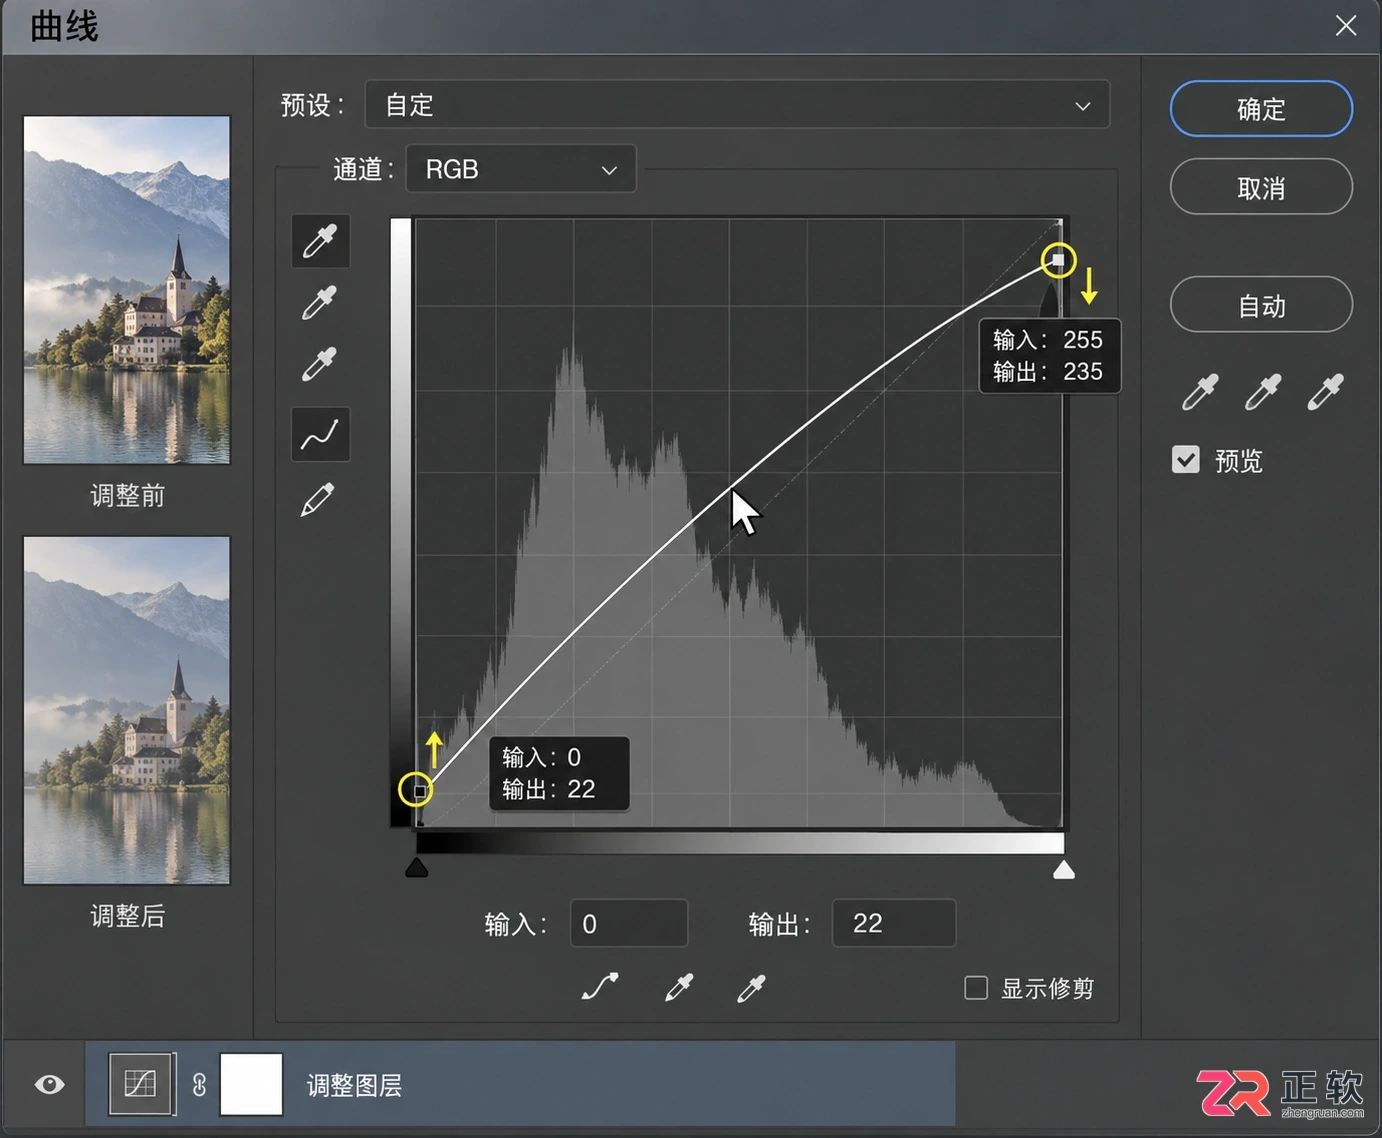Image resolution: width=1382 pixels, height=1138 pixels.
Task: Click the curves adjustment layer icon
Action: (141, 1084)
